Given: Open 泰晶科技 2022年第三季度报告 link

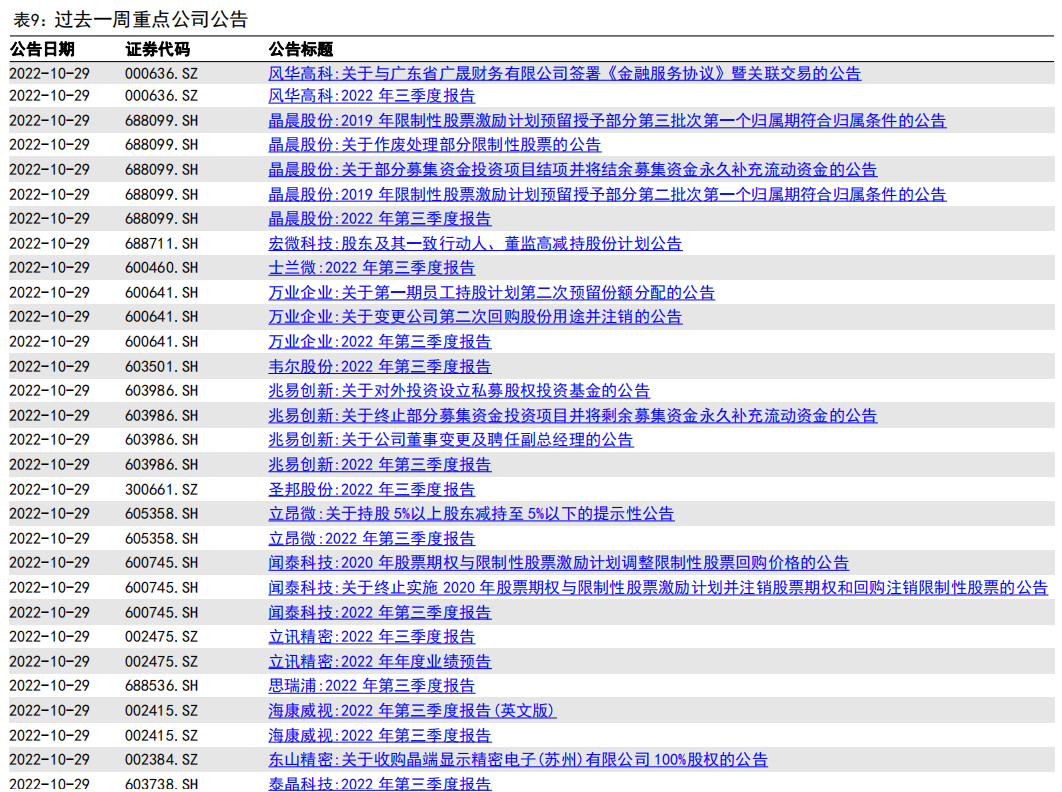Looking at the screenshot, I should click(x=379, y=784).
